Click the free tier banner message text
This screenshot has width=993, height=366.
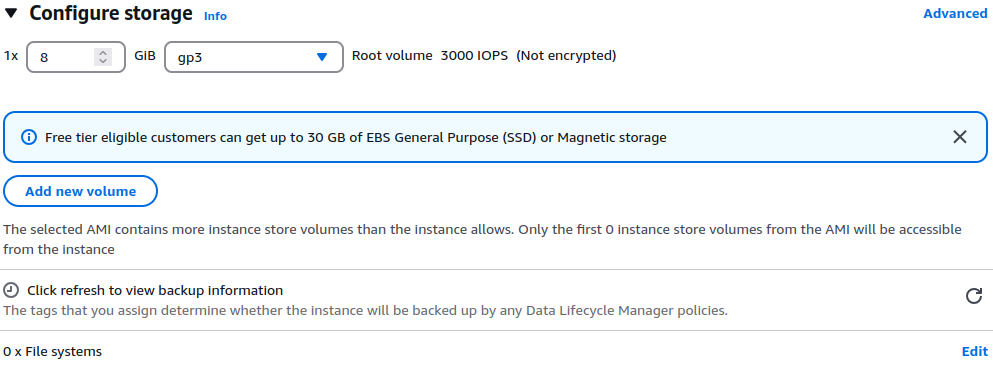coord(356,137)
